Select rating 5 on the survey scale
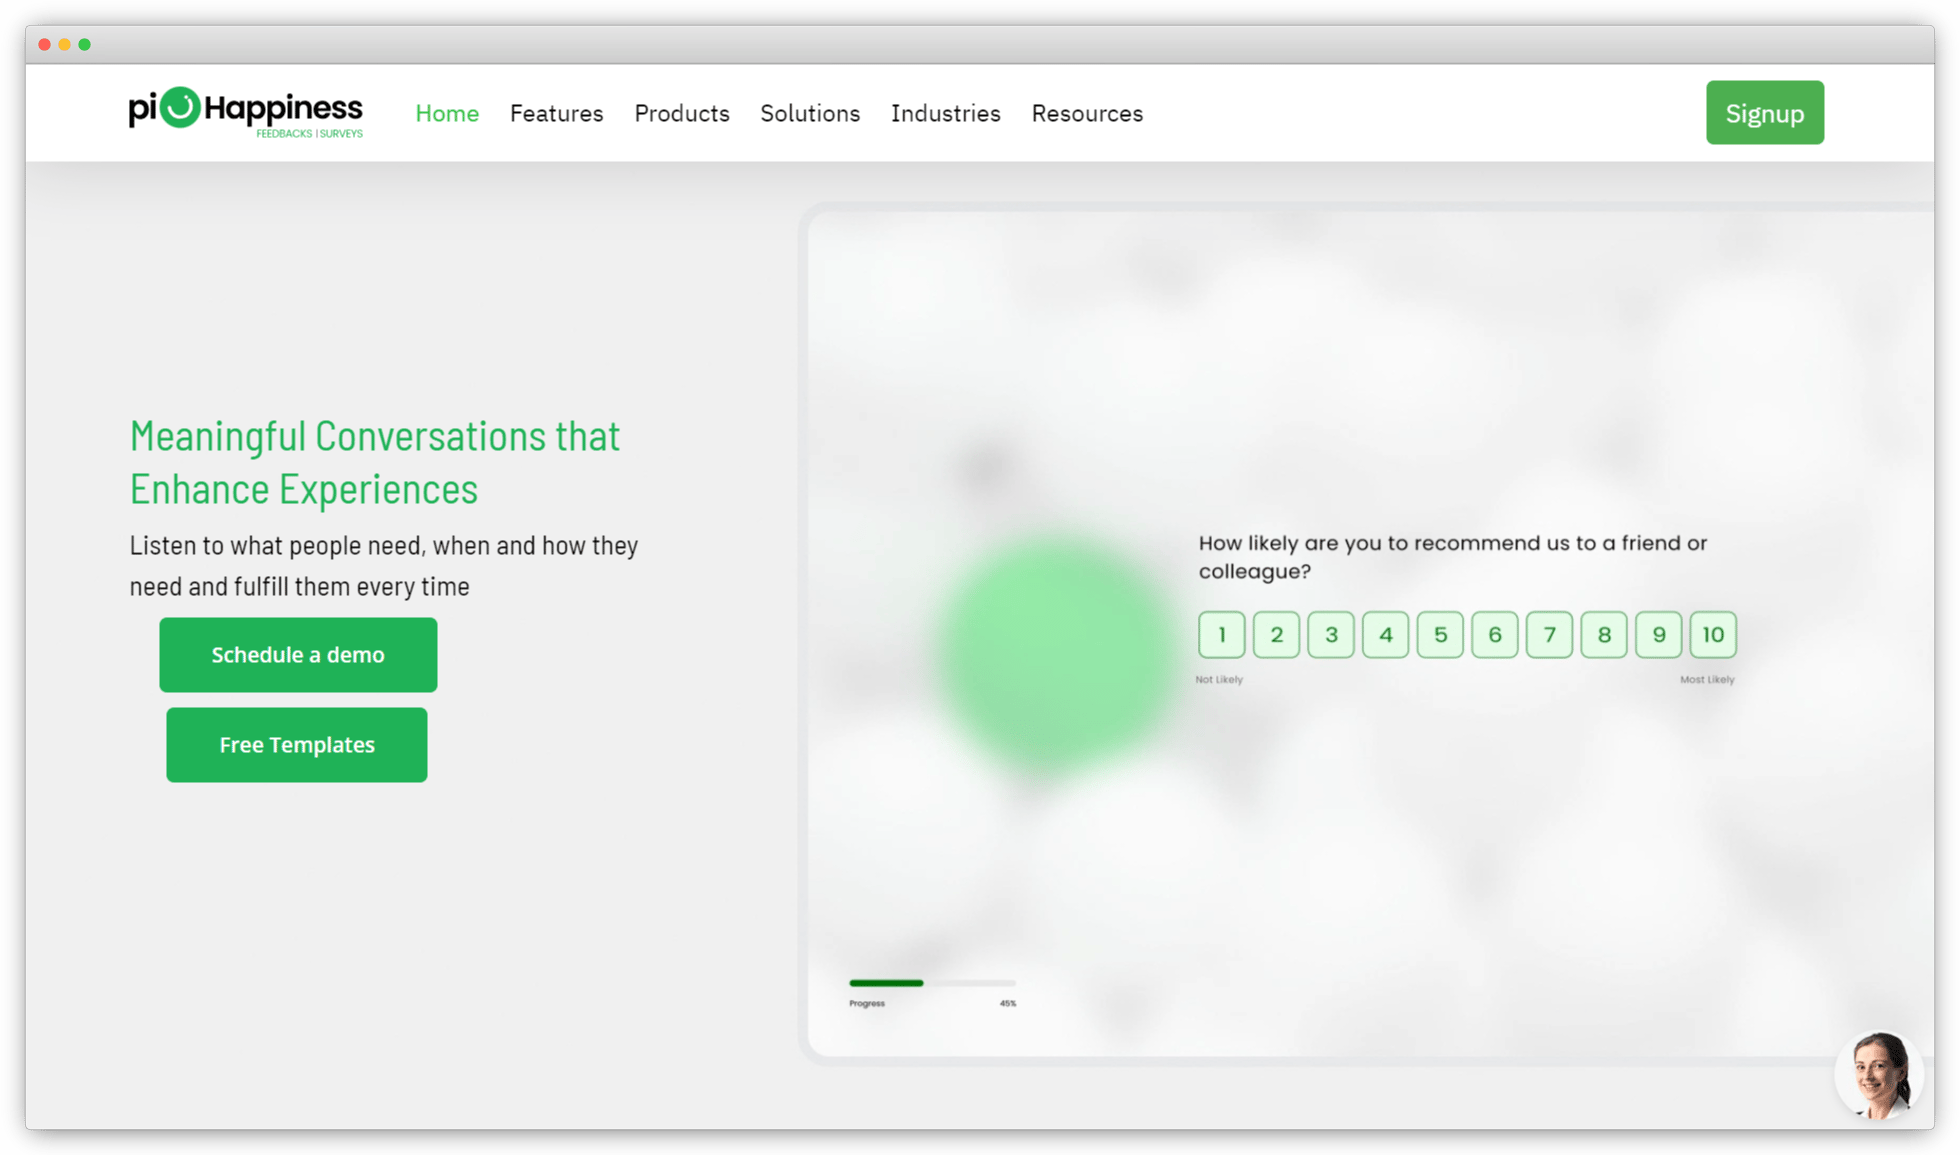The height and width of the screenshot is (1155, 1960). (x=1440, y=634)
